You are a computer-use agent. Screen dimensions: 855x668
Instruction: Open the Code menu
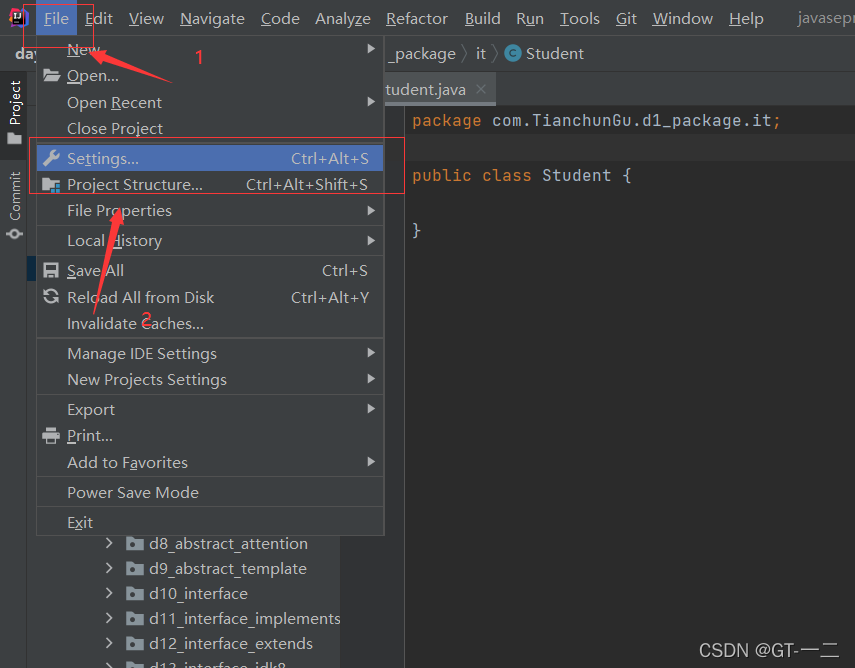click(280, 19)
